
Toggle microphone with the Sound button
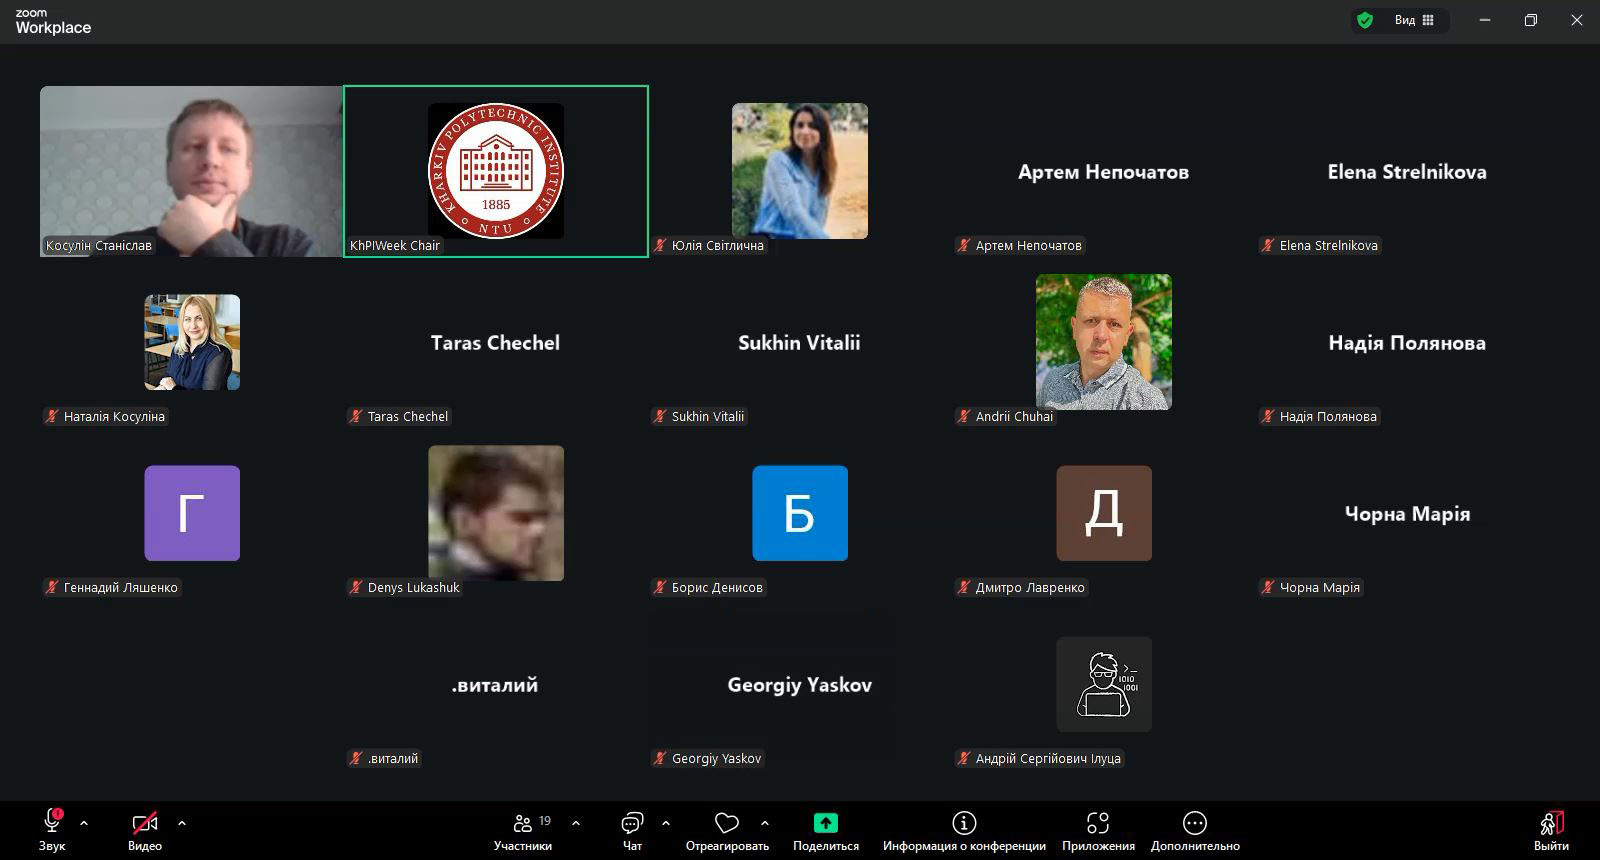(52, 823)
